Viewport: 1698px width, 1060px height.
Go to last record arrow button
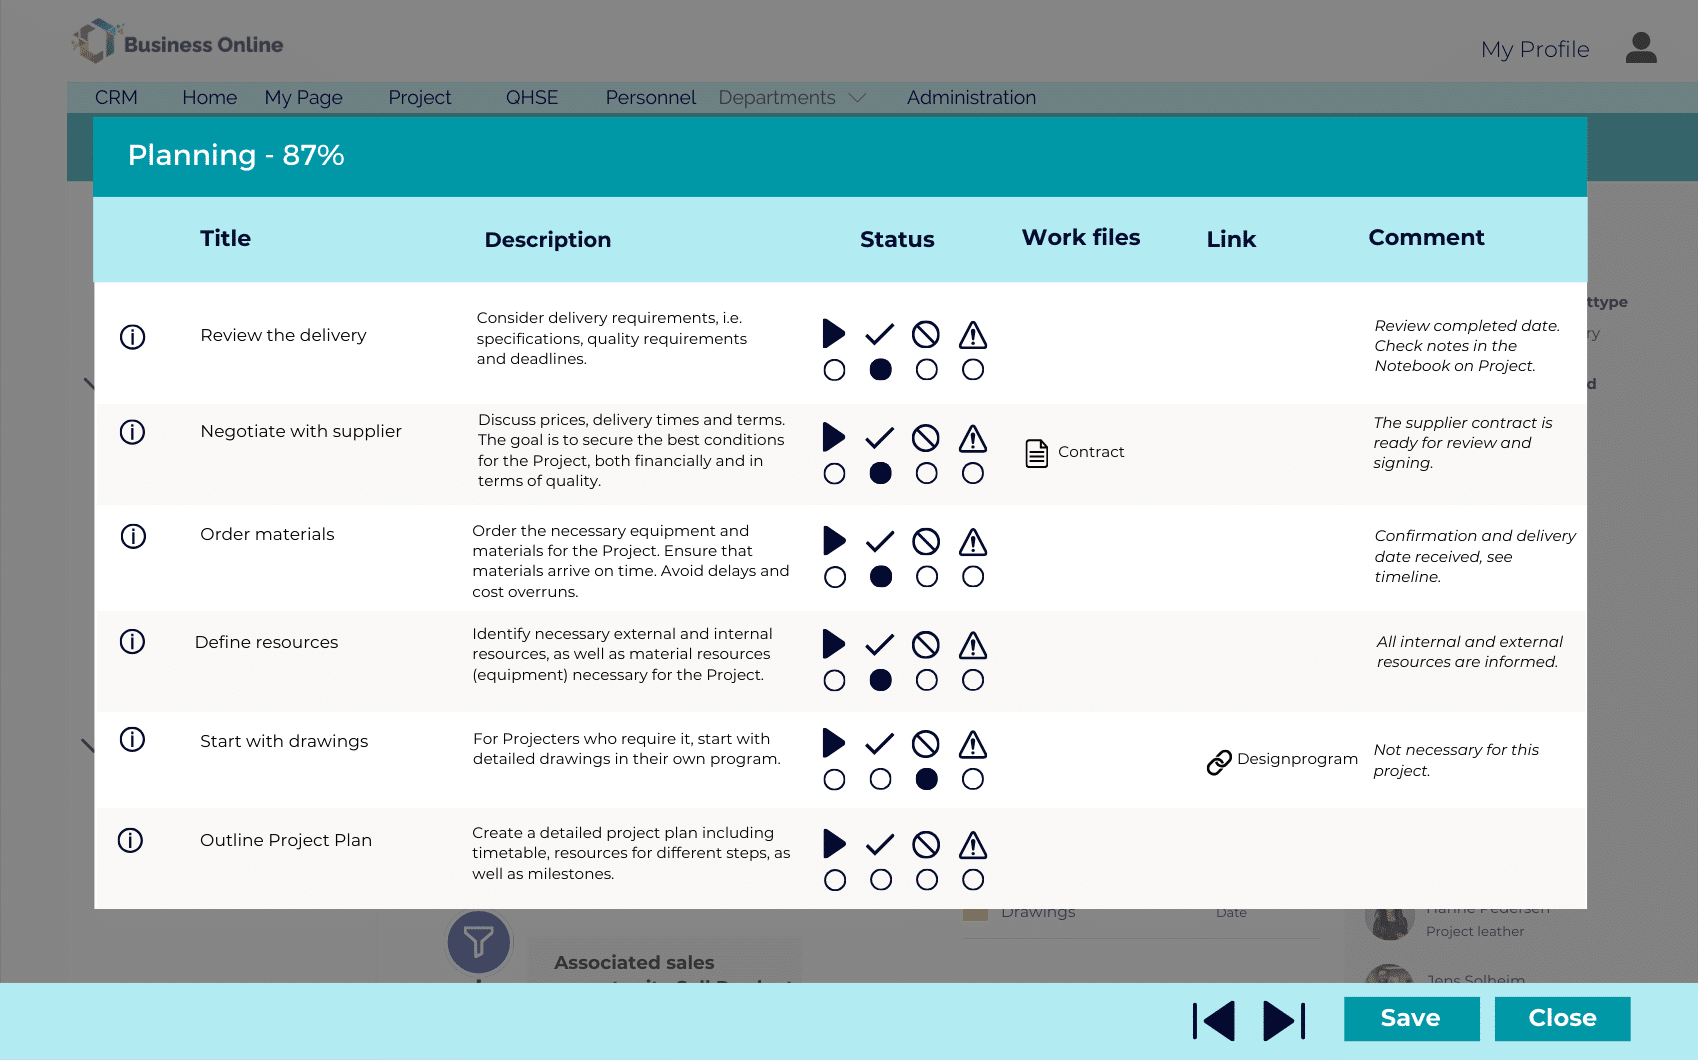click(1284, 1021)
